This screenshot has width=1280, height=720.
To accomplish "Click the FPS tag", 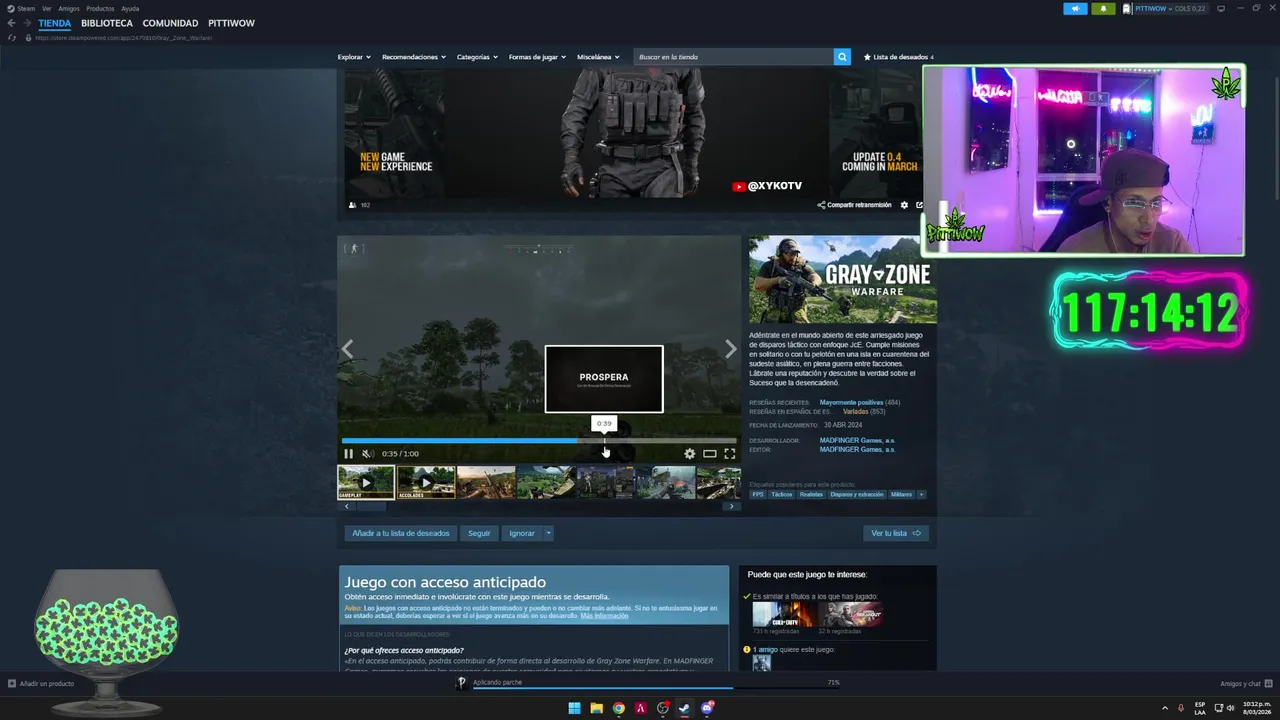I will click(758, 494).
